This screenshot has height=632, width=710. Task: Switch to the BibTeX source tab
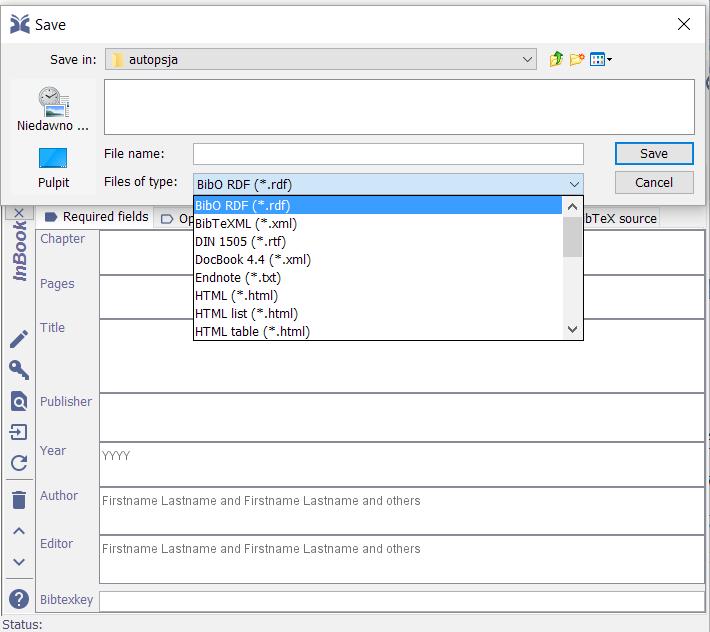click(620, 218)
